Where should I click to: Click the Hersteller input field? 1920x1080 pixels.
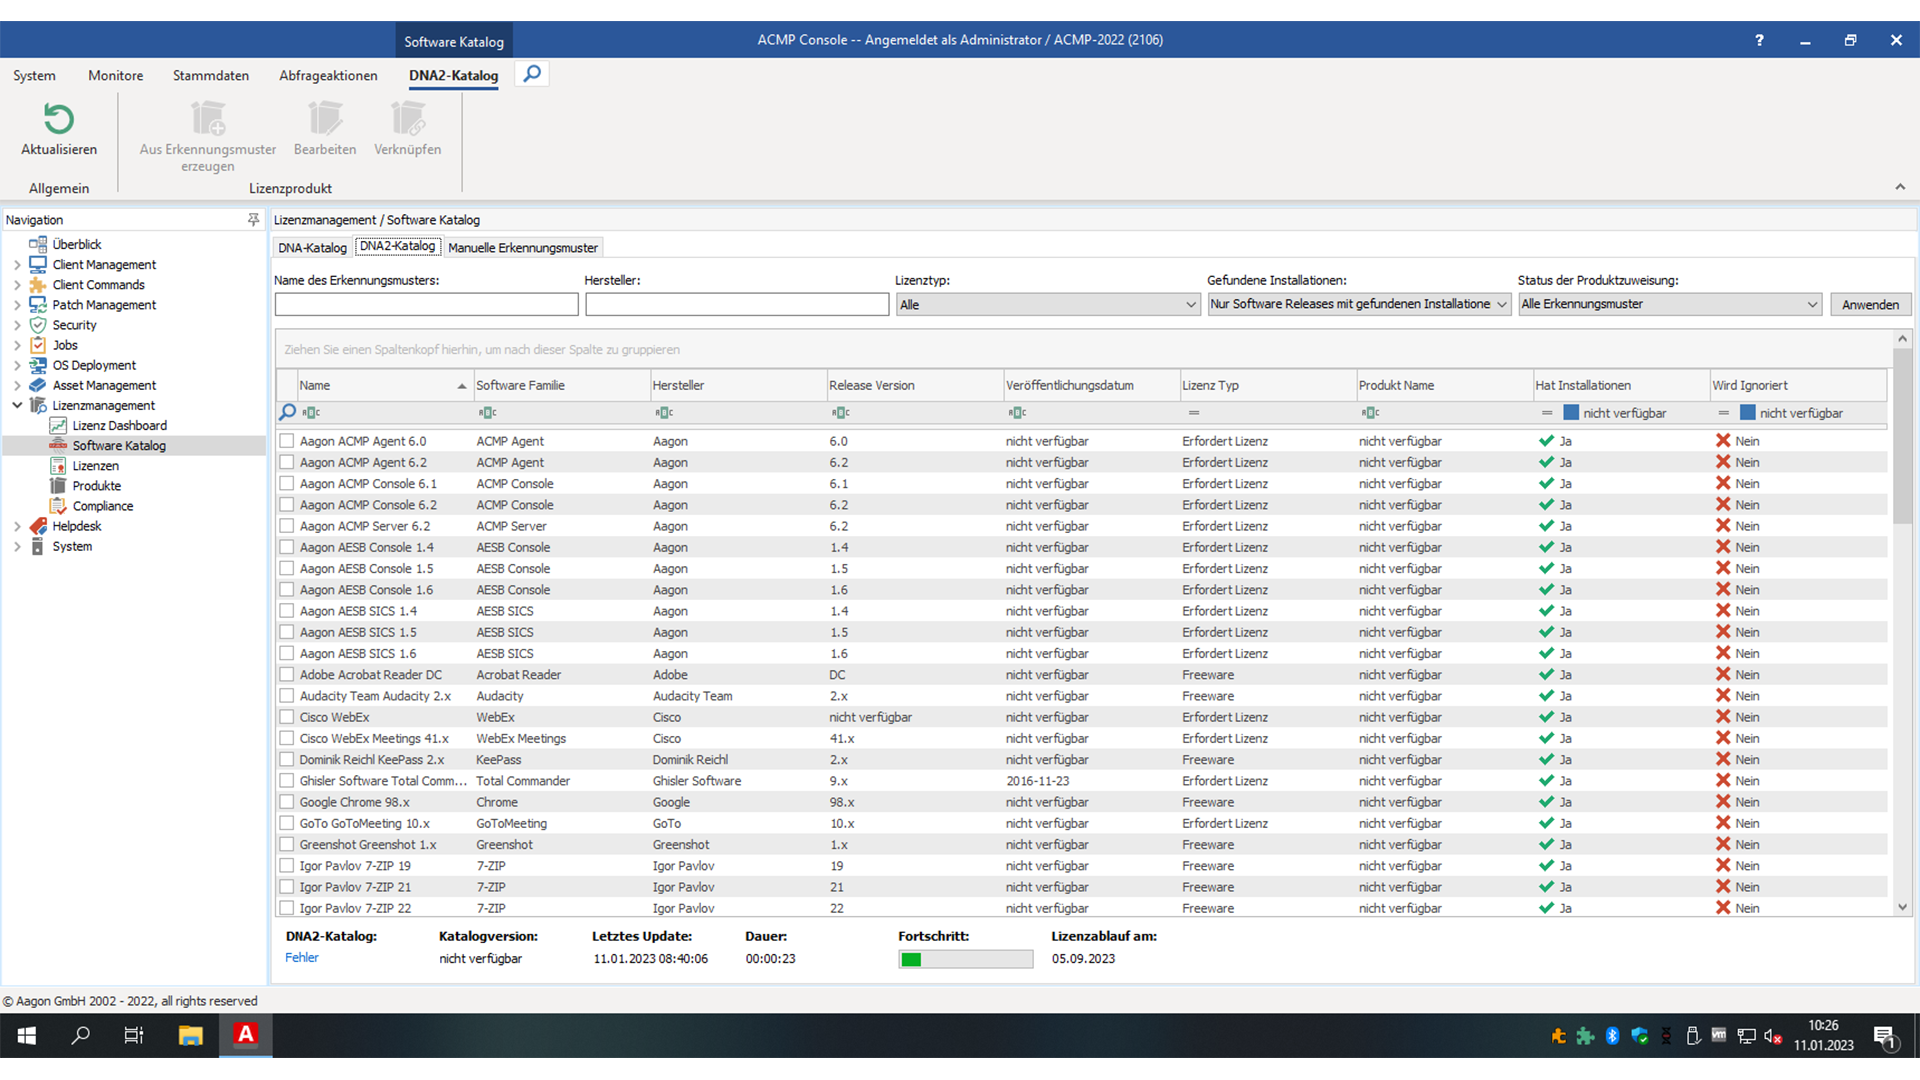point(737,305)
